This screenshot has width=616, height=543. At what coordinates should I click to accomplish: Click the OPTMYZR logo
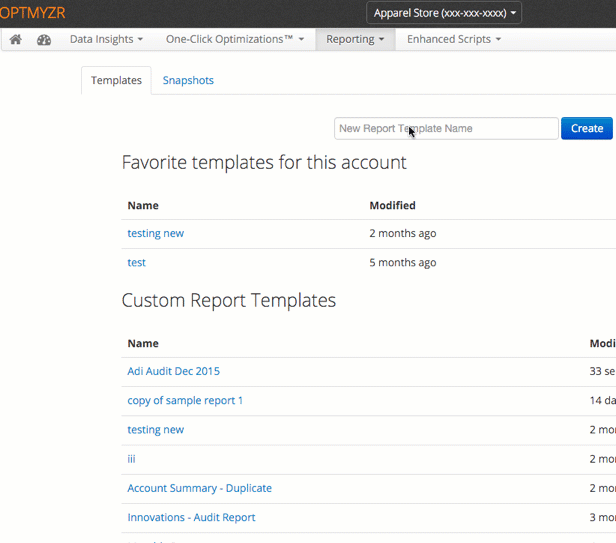(x=33, y=13)
